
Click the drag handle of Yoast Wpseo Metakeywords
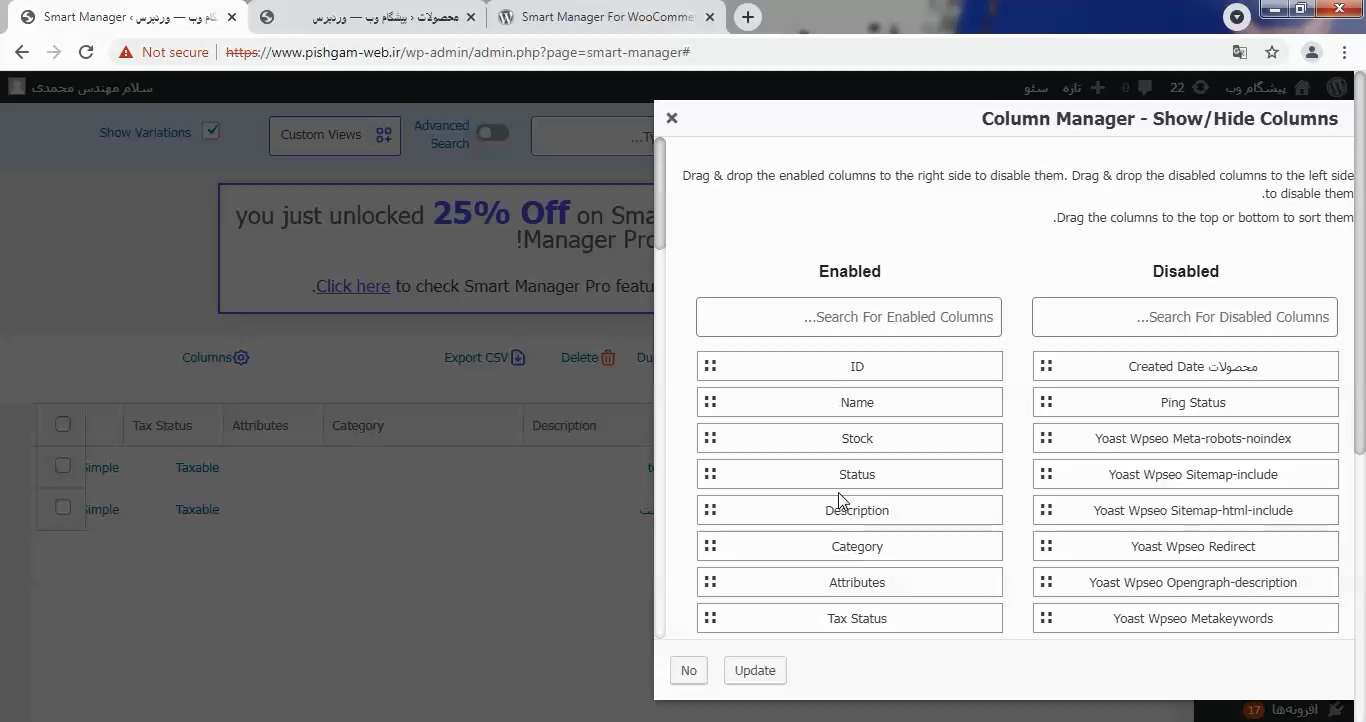pos(1046,618)
